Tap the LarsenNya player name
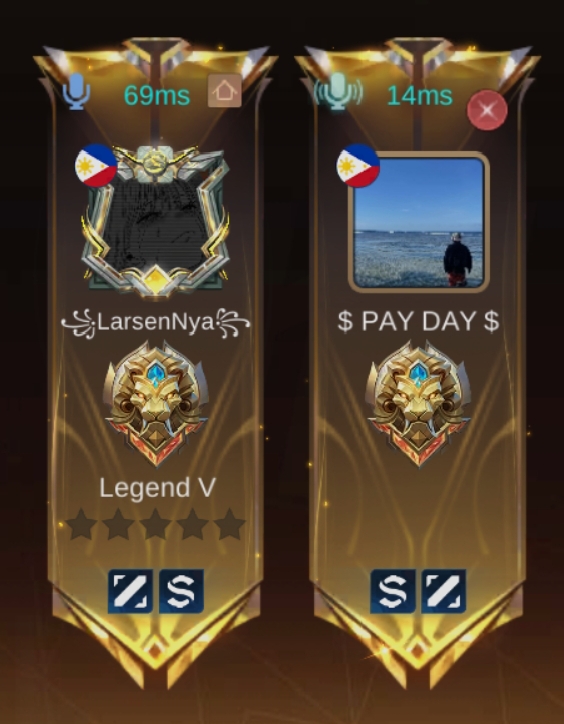The height and width of the screenshot is (724, 564). click(156, 322)
